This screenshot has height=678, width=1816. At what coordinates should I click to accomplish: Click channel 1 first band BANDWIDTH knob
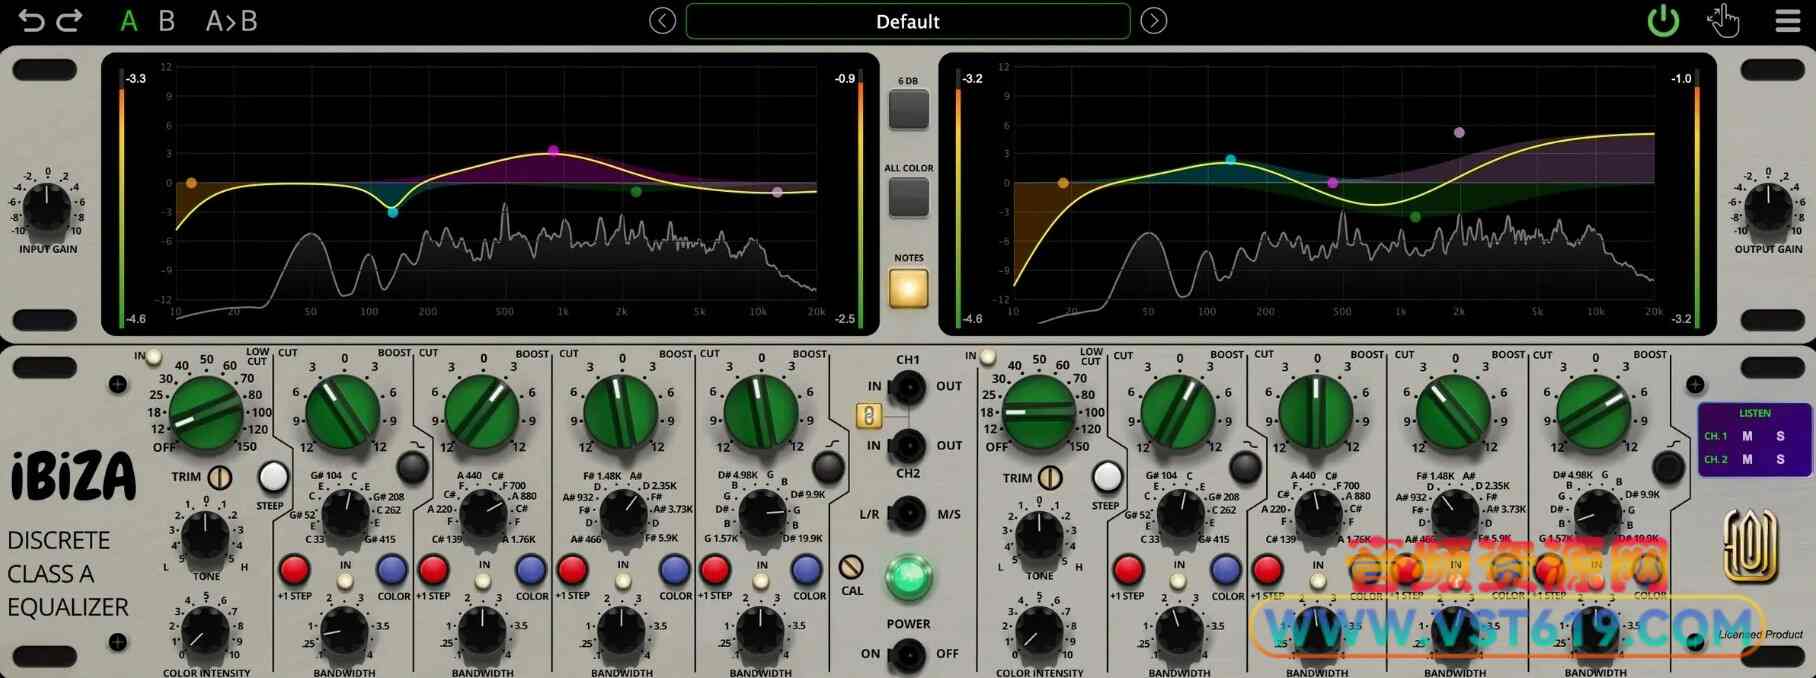point(345,632)
